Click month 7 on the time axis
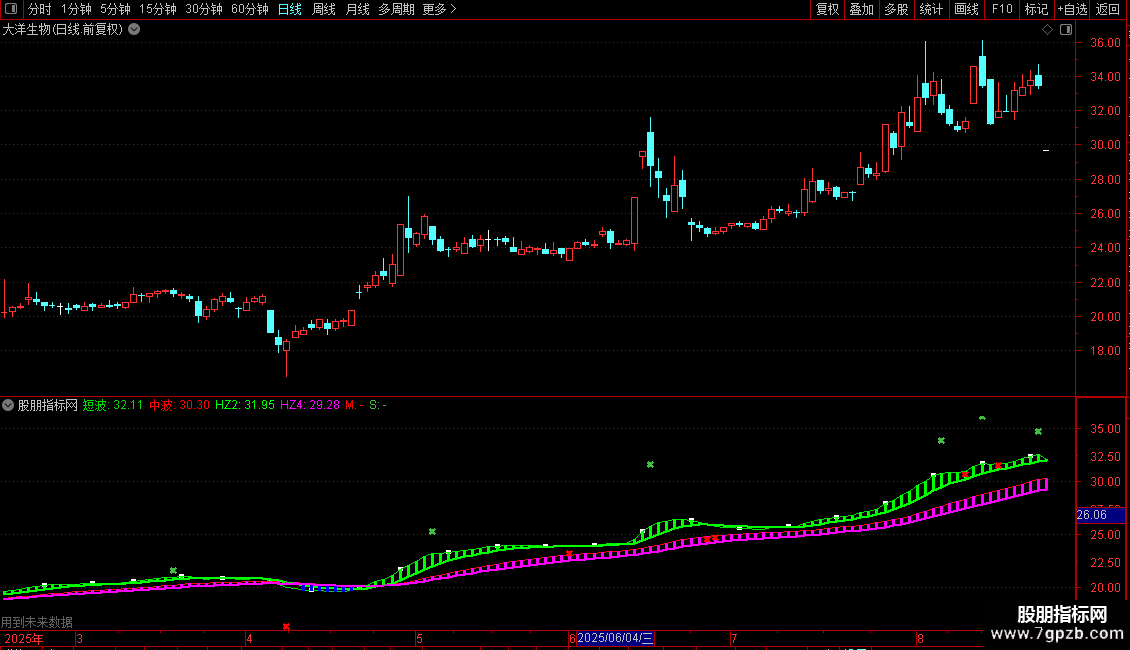The height and width of the screenshot is (650, 1130). coord(734,638)
